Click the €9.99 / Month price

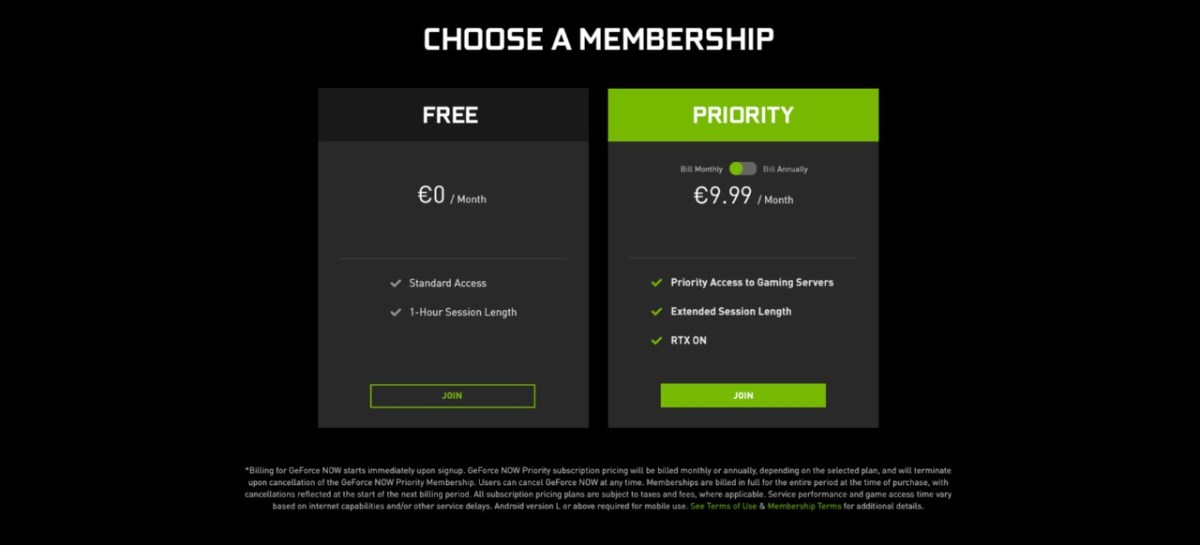pos(743,195)
